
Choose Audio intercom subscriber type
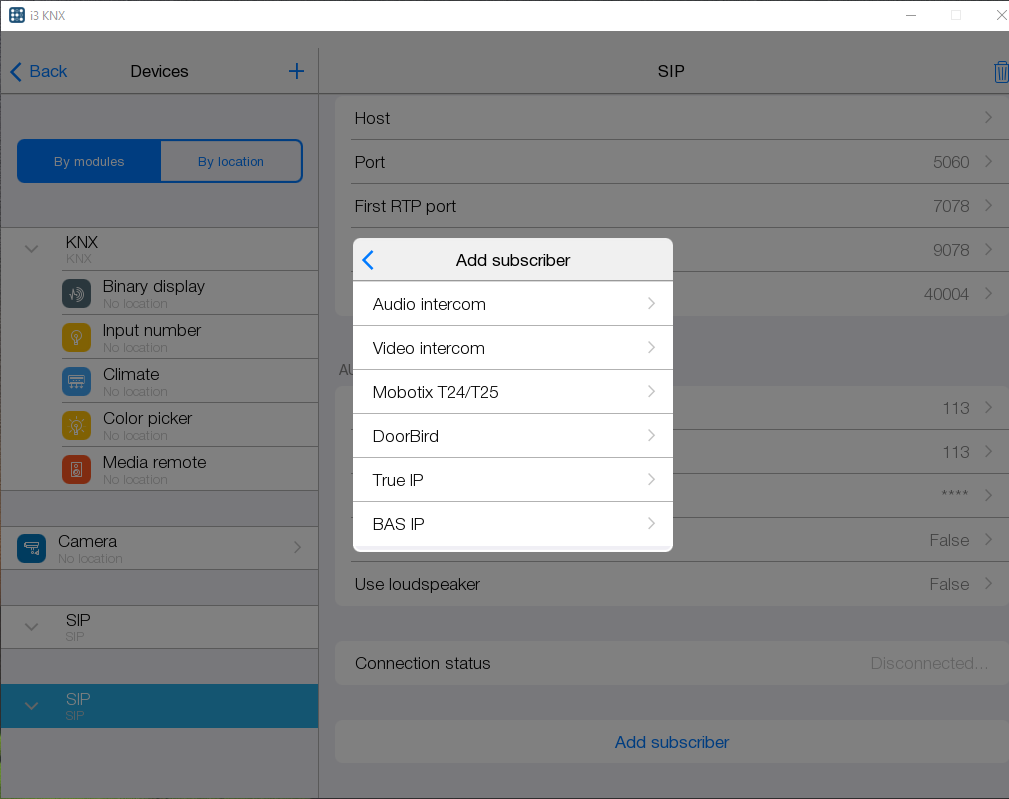click(x=512, y=304)
